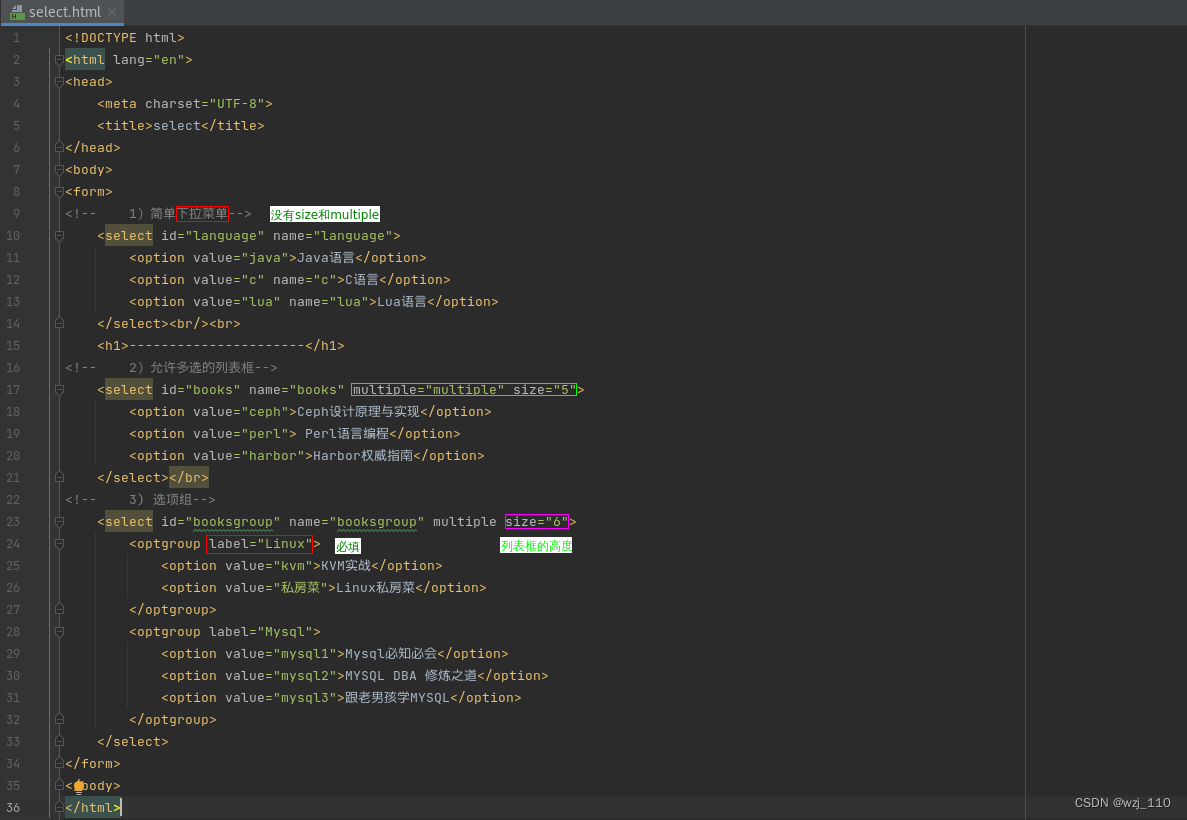1187x820 pixels.
Task: Click line number 22 in the gutter
Action: click(x=13, y=500)
